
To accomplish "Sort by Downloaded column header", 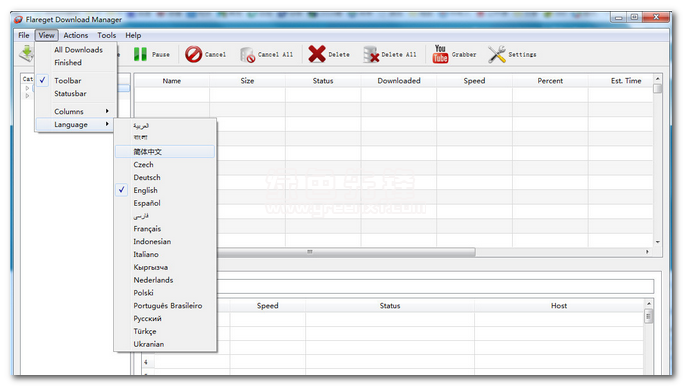I will tap(399, 81).
